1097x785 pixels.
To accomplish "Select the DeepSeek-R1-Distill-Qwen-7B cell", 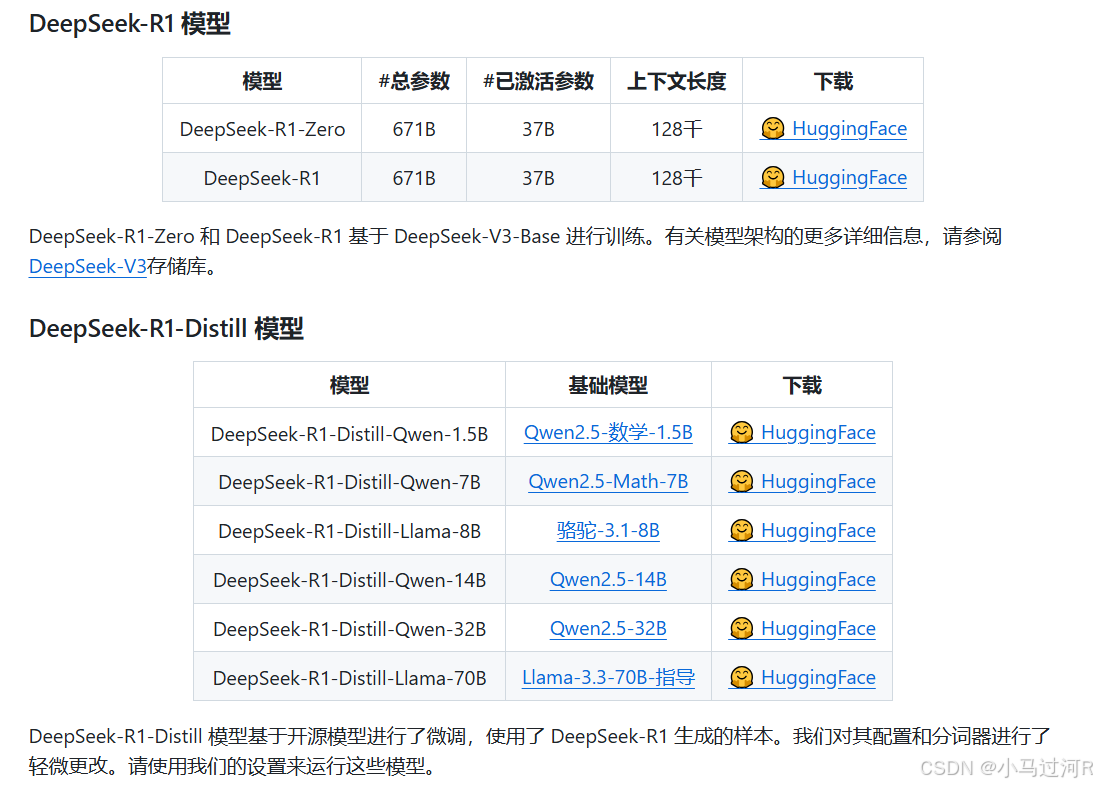I will point(350,482).
